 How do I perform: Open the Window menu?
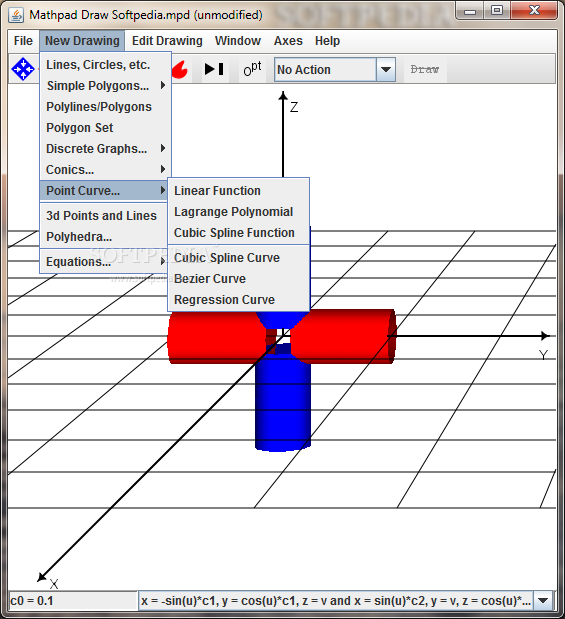pyautogui.click(x=238, y=41)
